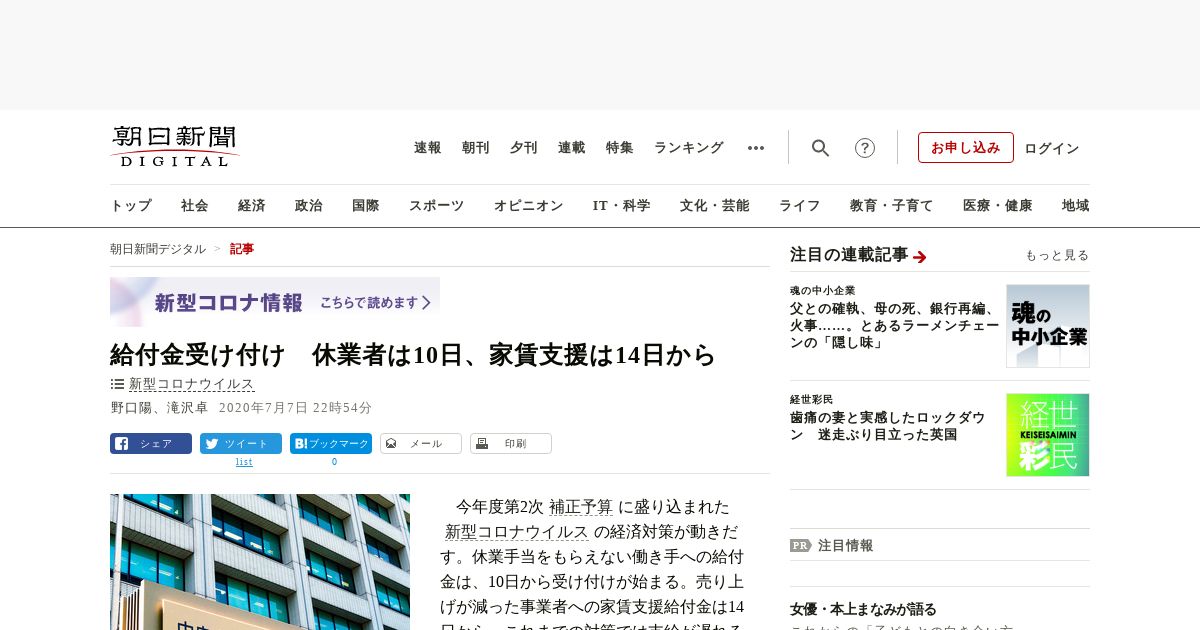Click the Hatena bookmark count 0
The image size is (1200, 630).
click(x=334, y=462)
